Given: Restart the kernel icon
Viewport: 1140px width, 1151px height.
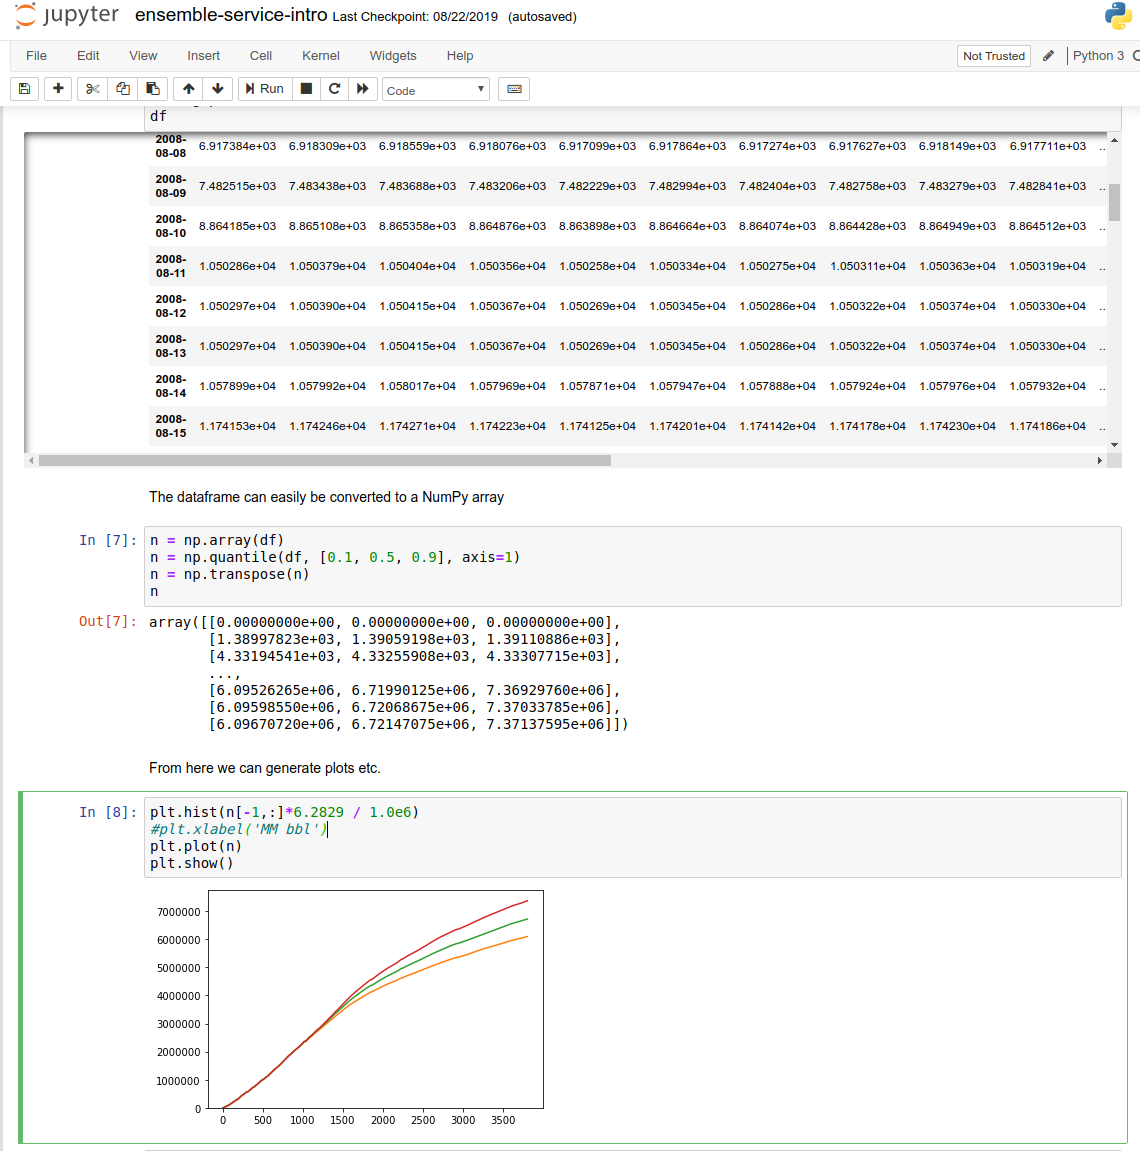Looking at the screenshot, I should 335,89.
